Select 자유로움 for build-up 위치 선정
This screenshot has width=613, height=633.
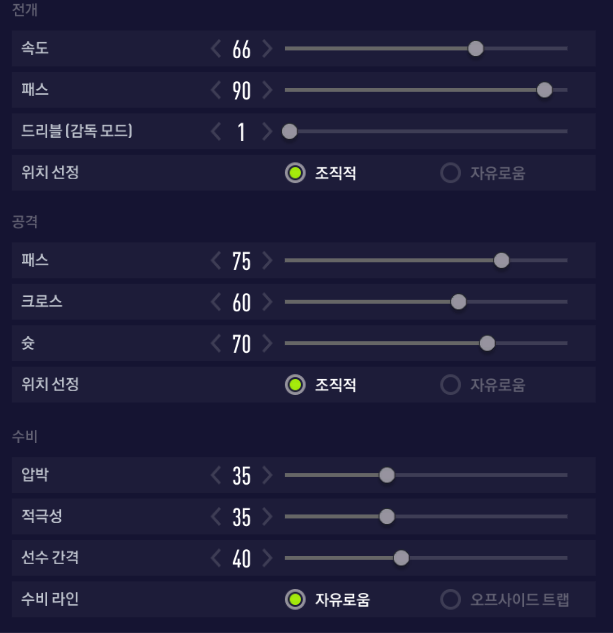[x=451, y=173]
